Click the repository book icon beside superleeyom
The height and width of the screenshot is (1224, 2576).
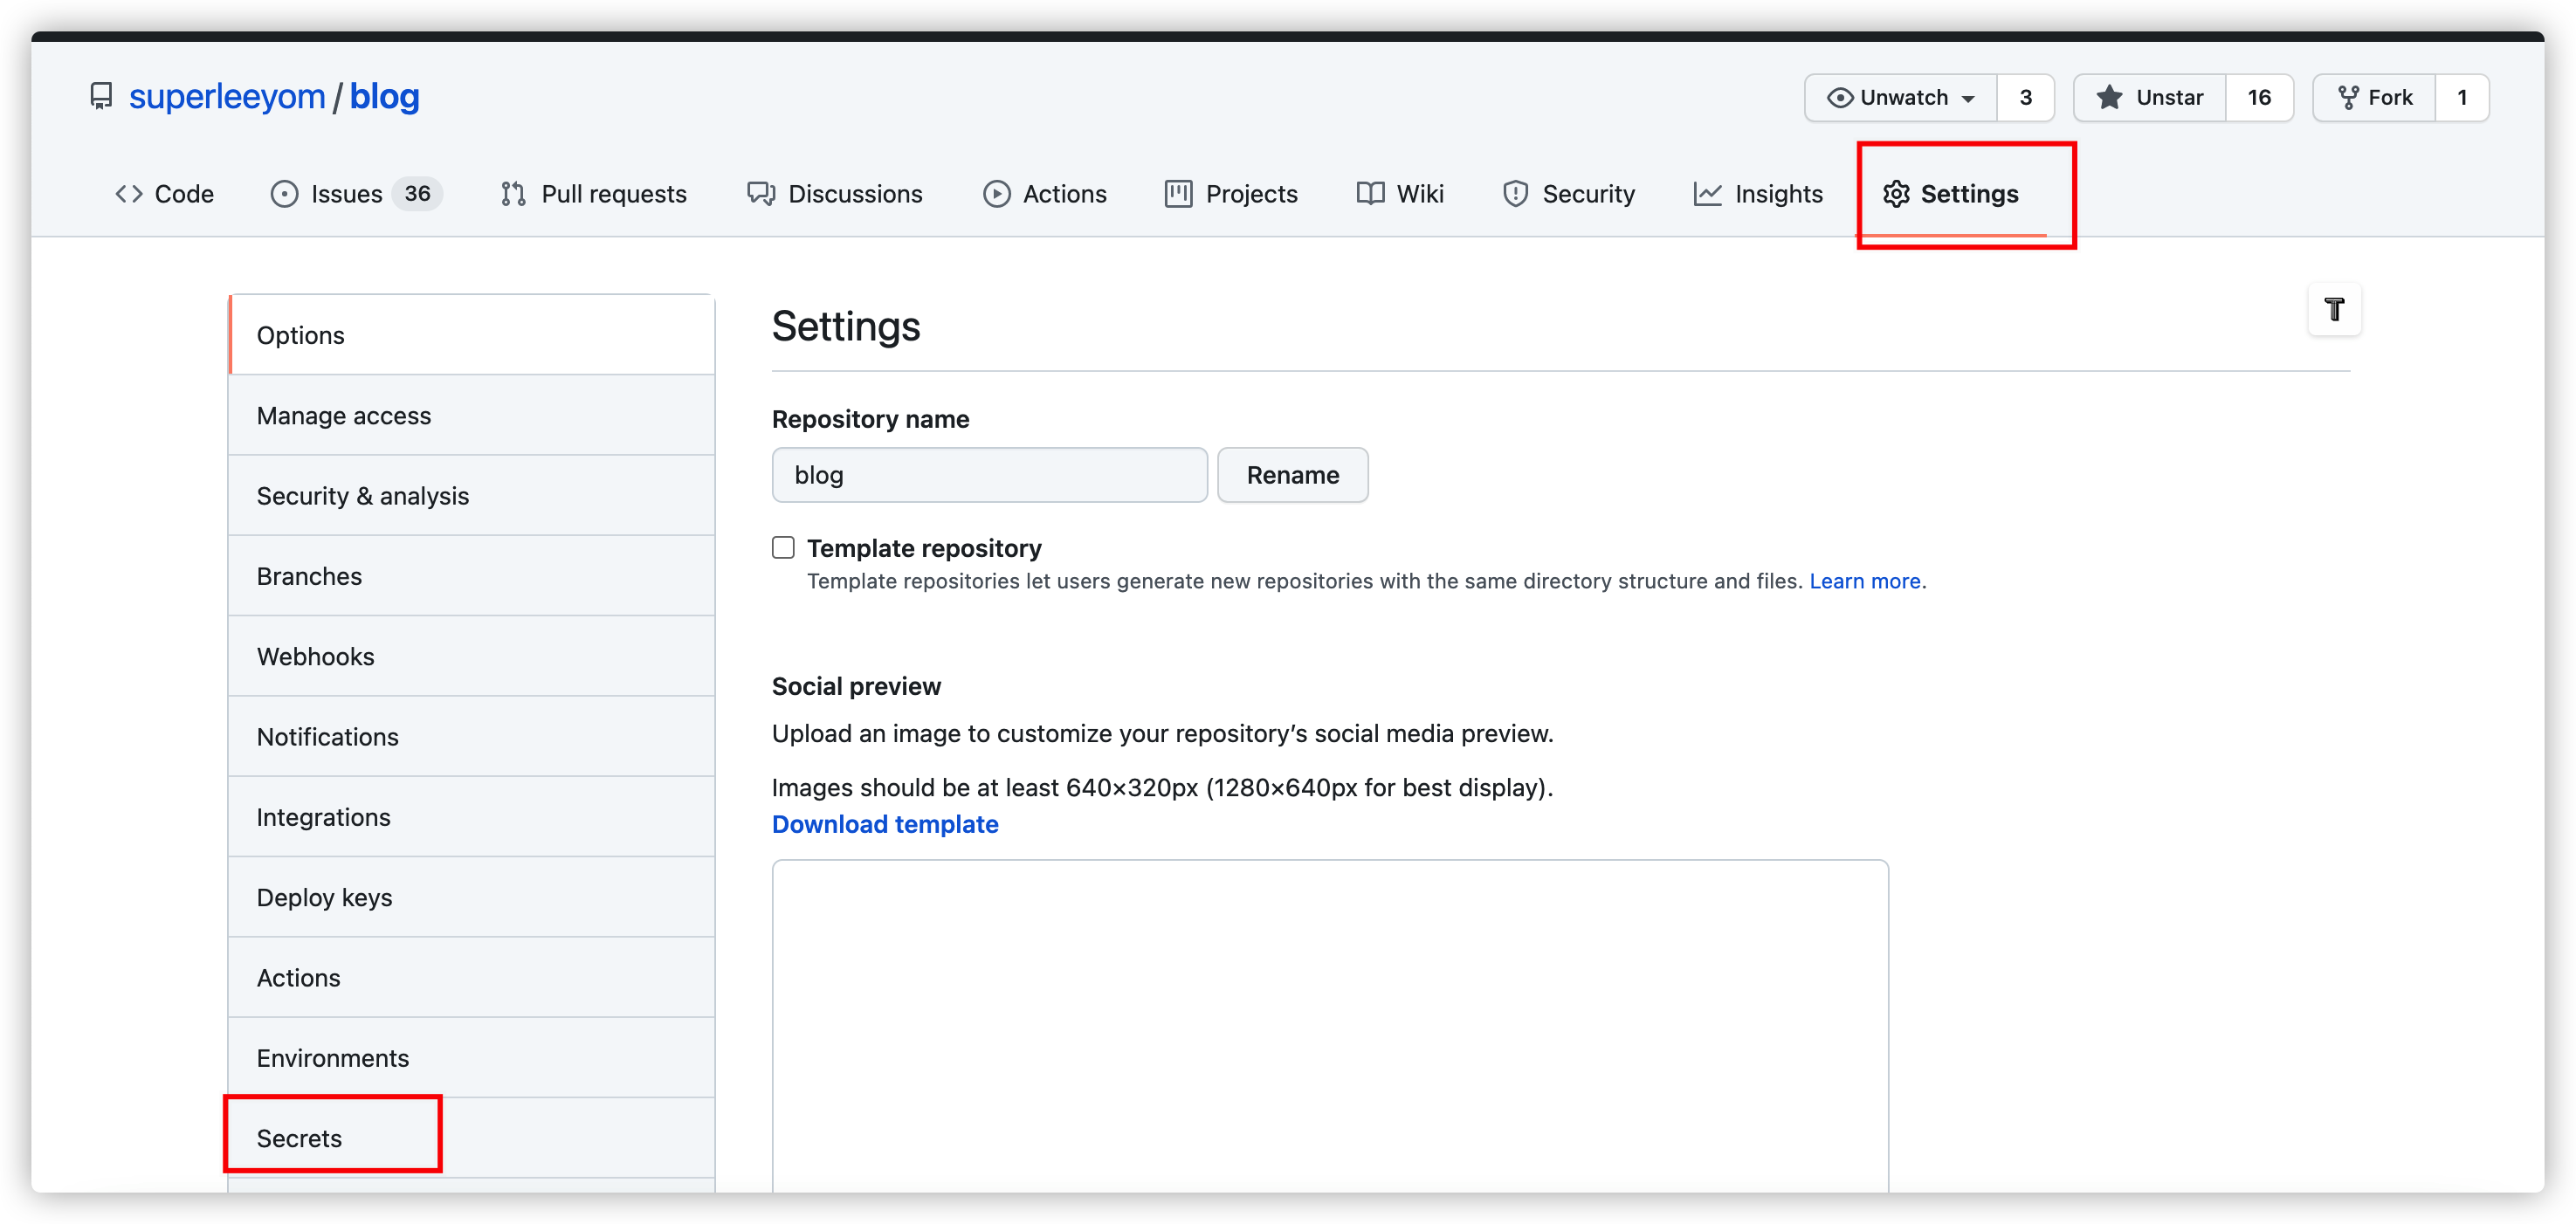101,97
